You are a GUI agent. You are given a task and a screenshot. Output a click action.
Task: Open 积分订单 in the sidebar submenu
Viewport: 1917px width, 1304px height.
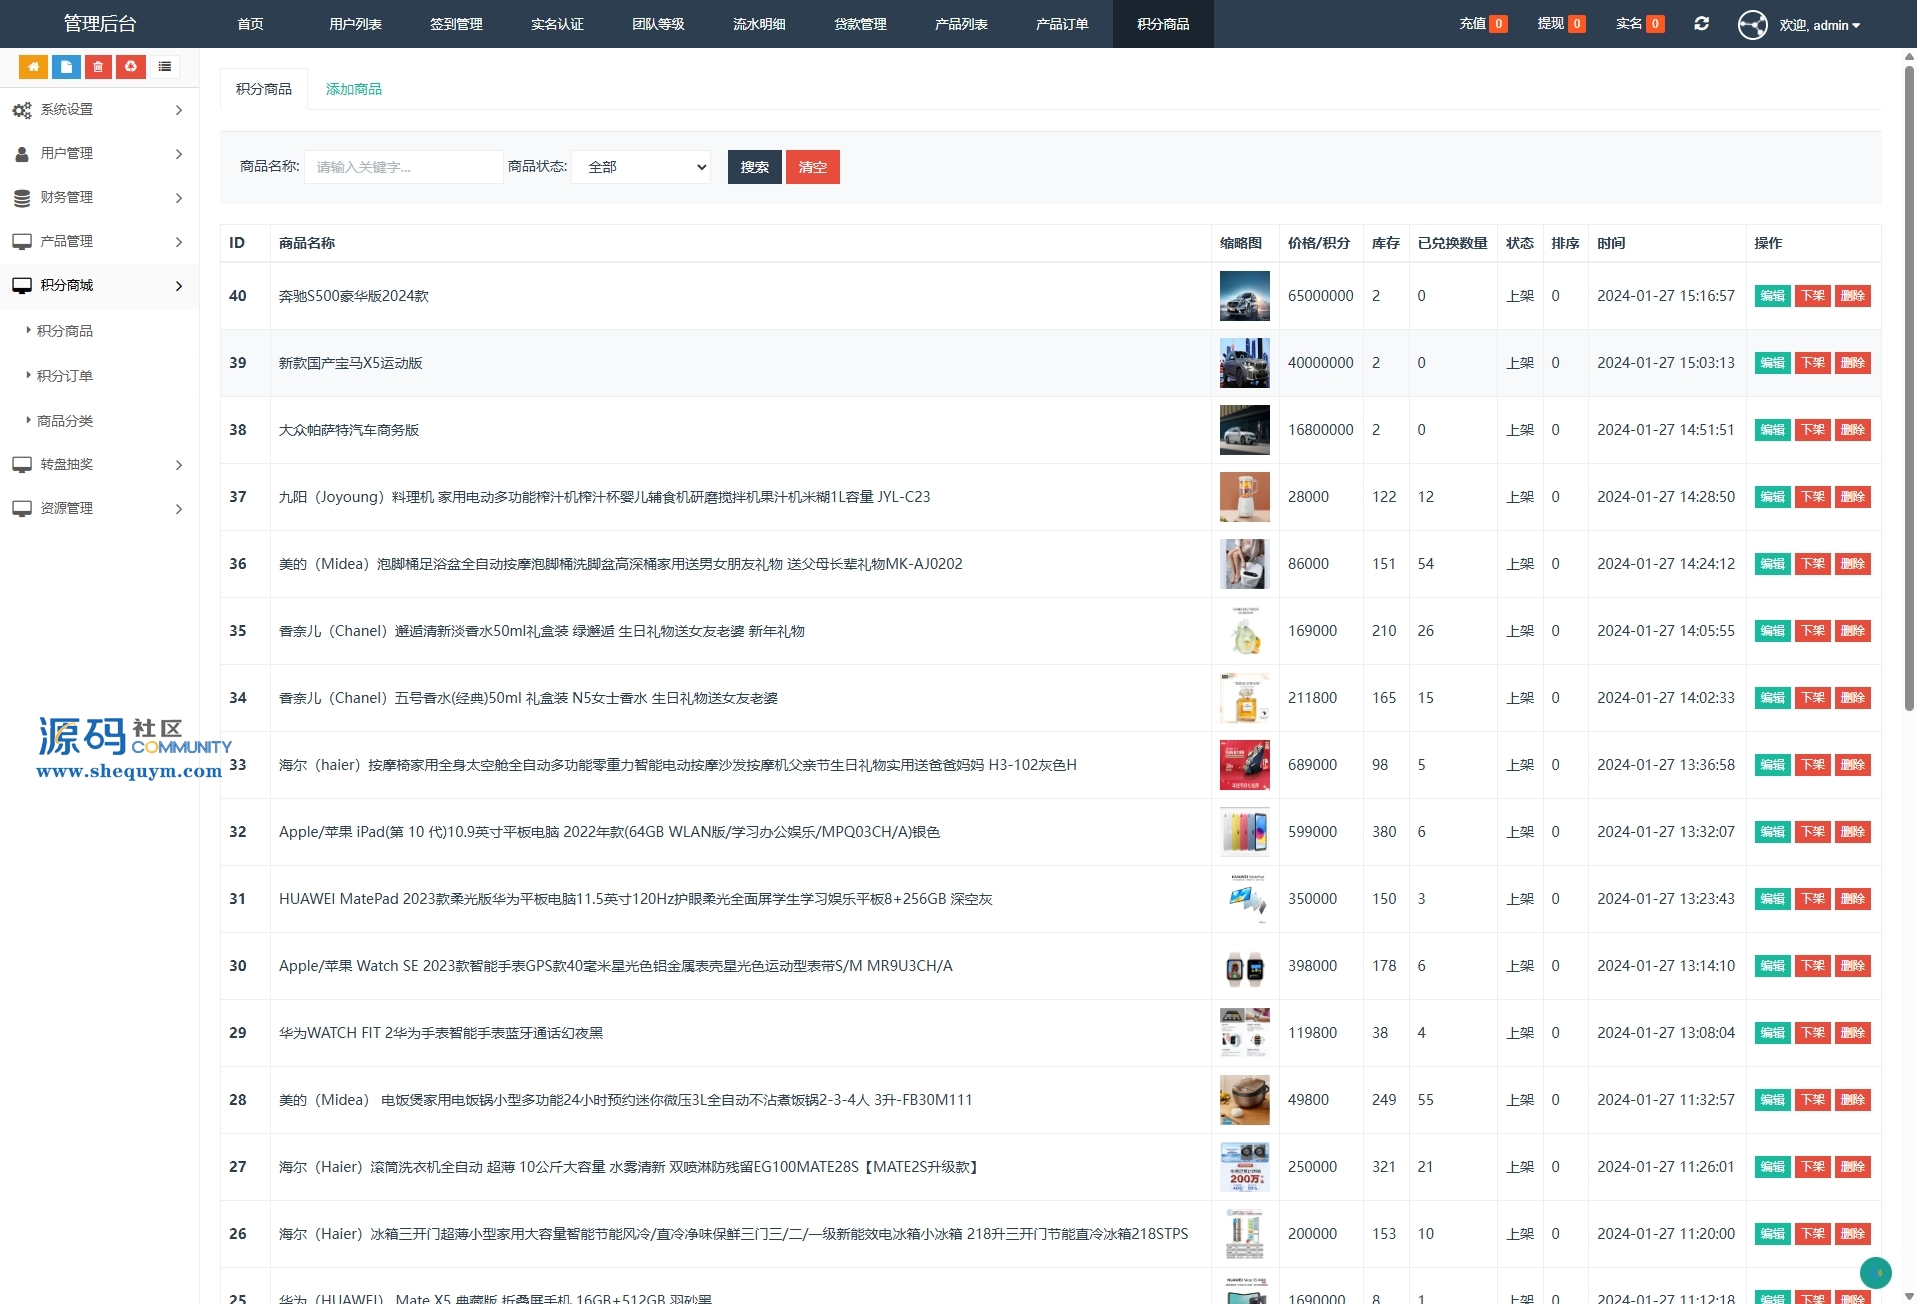click(65, 376)
